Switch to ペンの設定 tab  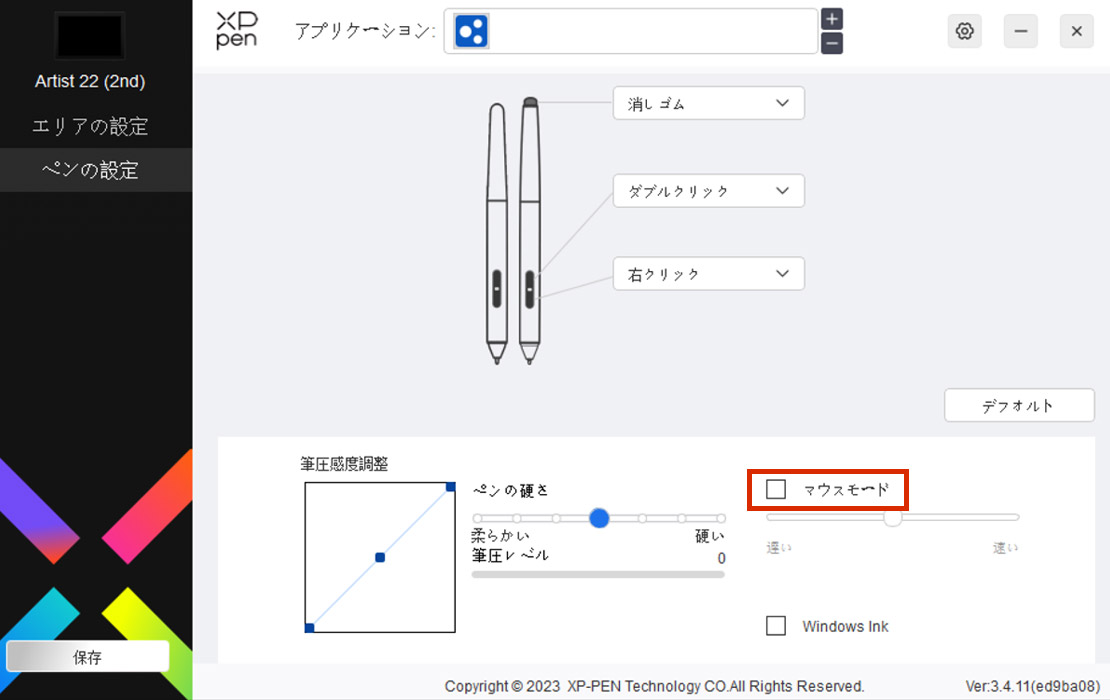pos(90,170)
